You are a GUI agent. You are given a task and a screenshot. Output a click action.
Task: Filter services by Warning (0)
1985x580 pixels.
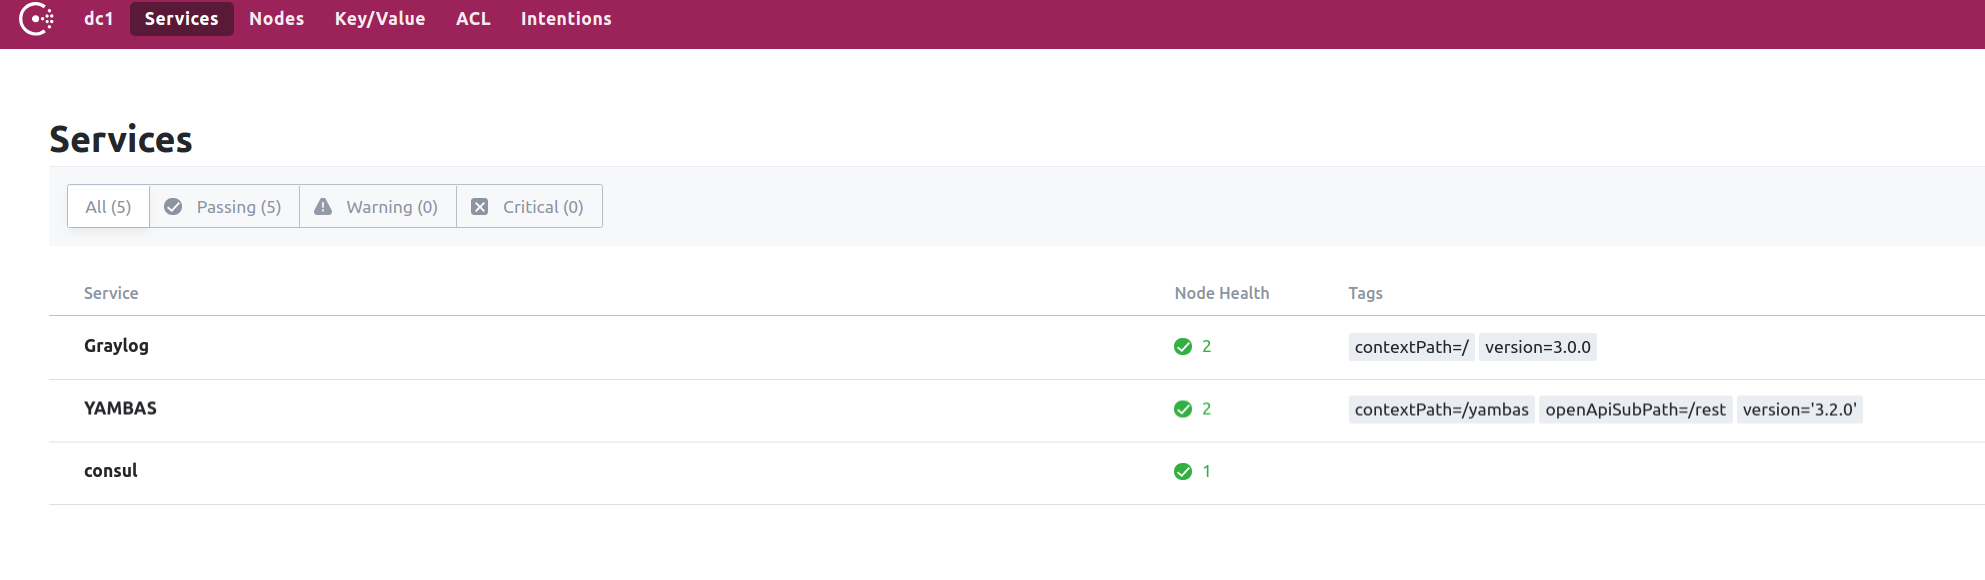(391, 207)
